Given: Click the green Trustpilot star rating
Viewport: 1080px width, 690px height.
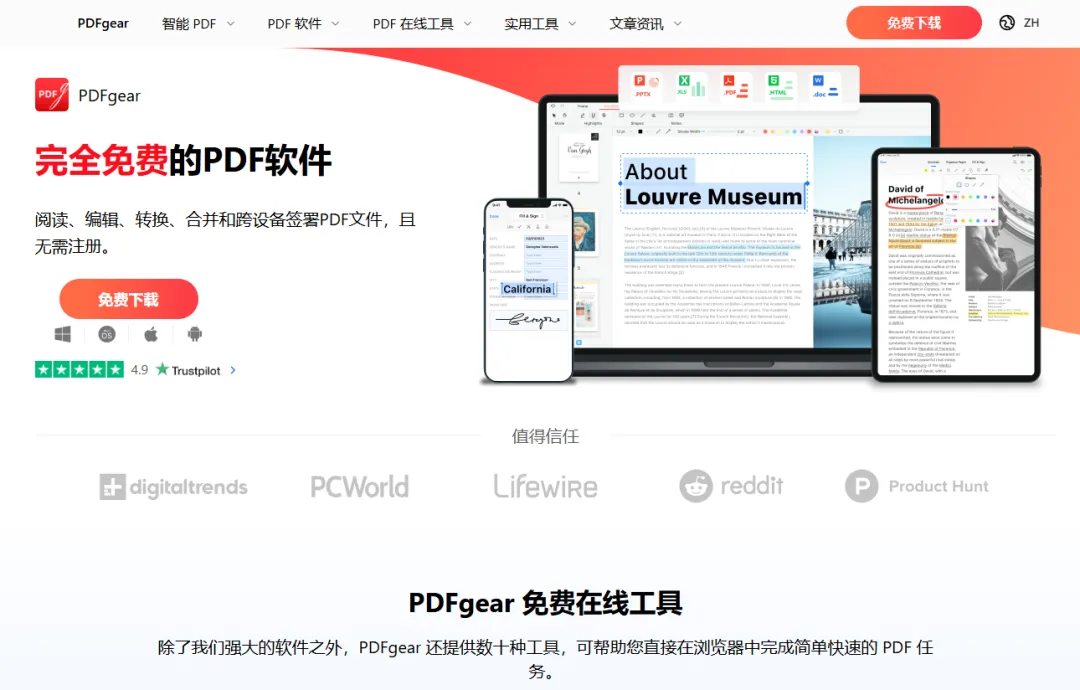Looking at the screenshot, I should point(79,370).
